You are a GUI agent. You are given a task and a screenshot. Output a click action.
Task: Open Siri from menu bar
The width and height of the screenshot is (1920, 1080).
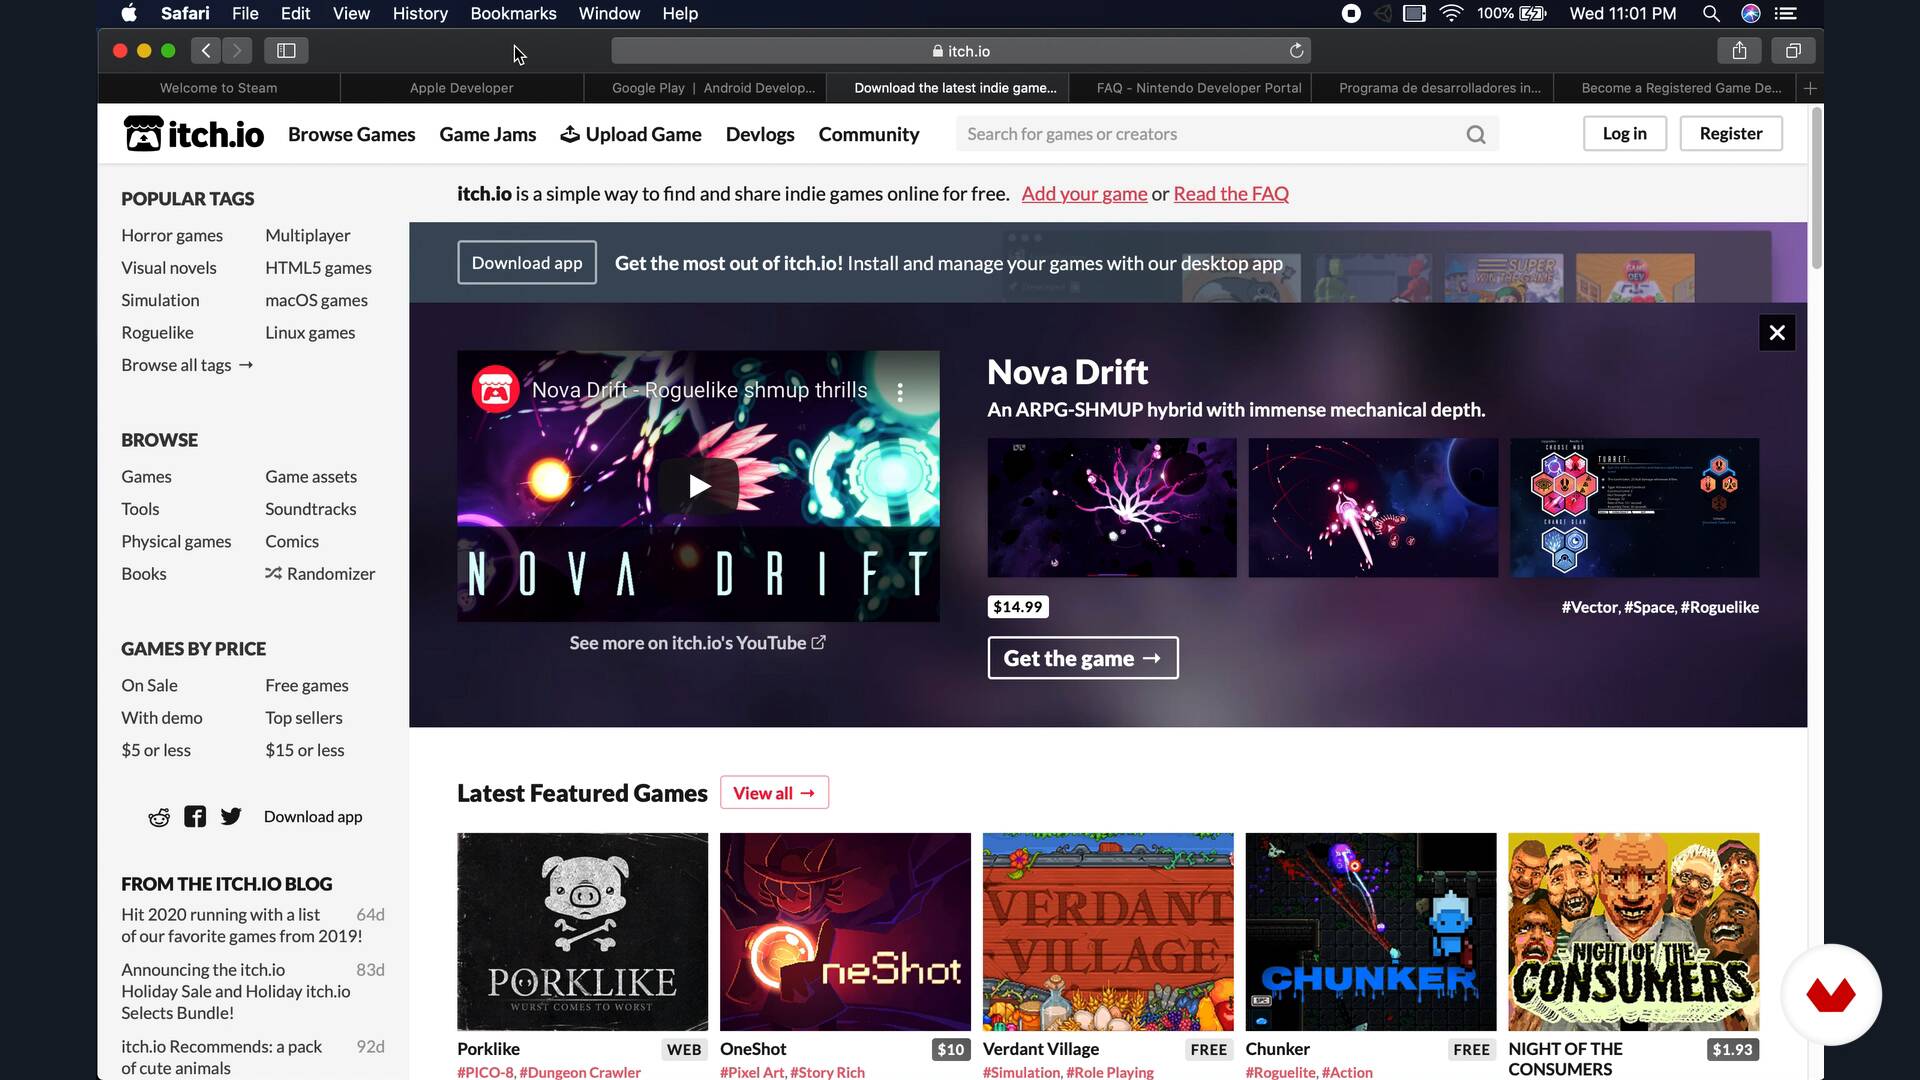pos(1750,13)
